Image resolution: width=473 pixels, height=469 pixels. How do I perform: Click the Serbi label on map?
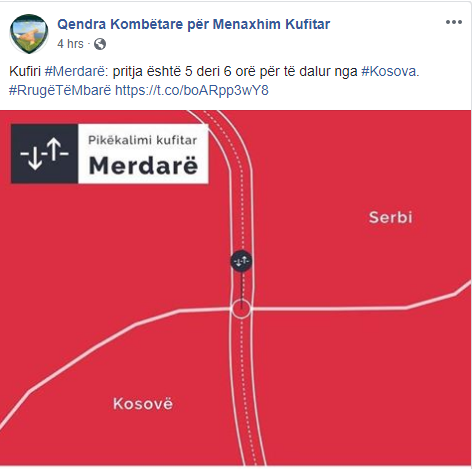pos(391,217)
